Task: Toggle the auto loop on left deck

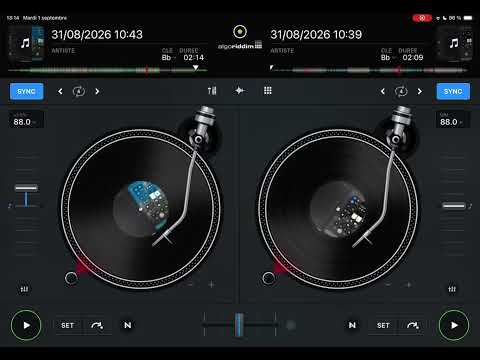Action: tap(79, 91)
